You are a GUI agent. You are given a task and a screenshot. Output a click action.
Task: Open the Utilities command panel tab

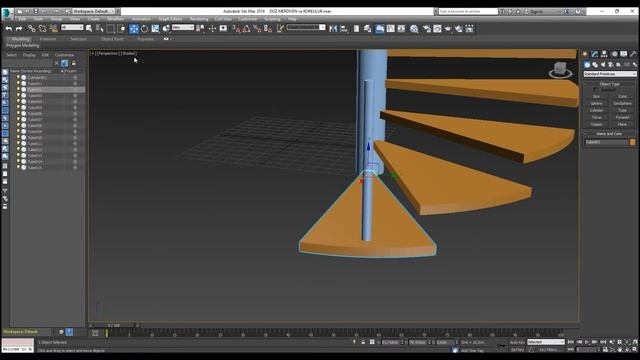[633, 54]
